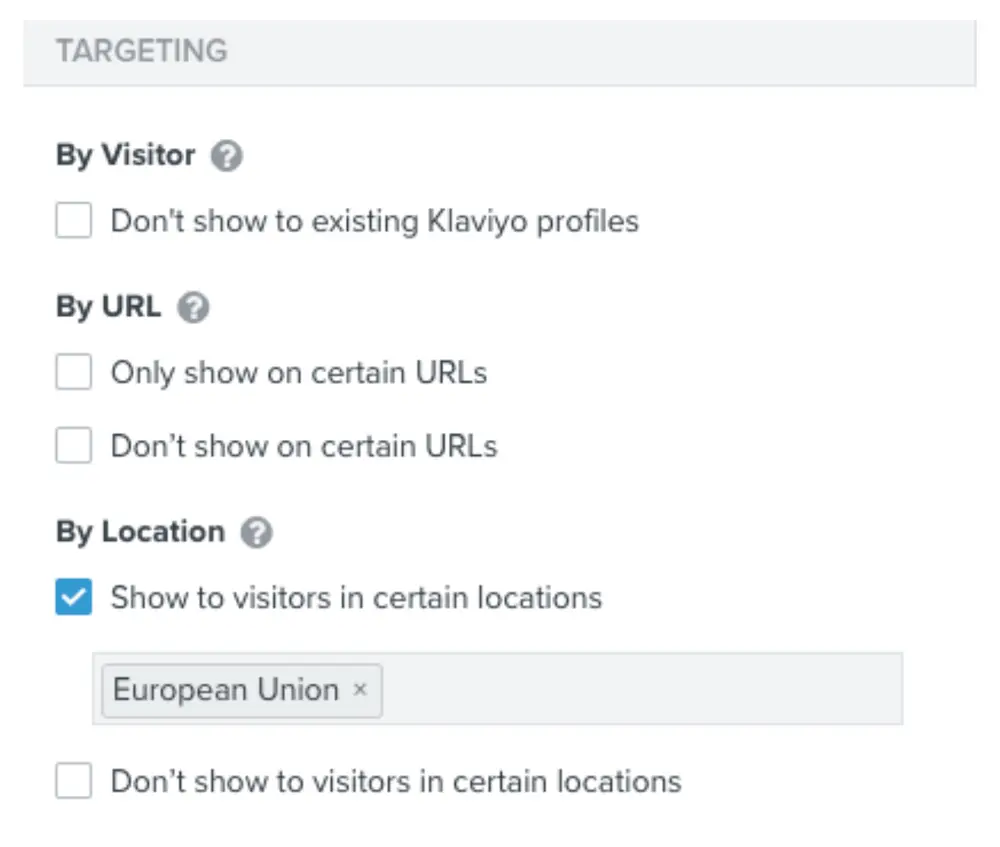Click the "Show to visitors in certain locations" label
The image size is (1000, 847).
356,598
